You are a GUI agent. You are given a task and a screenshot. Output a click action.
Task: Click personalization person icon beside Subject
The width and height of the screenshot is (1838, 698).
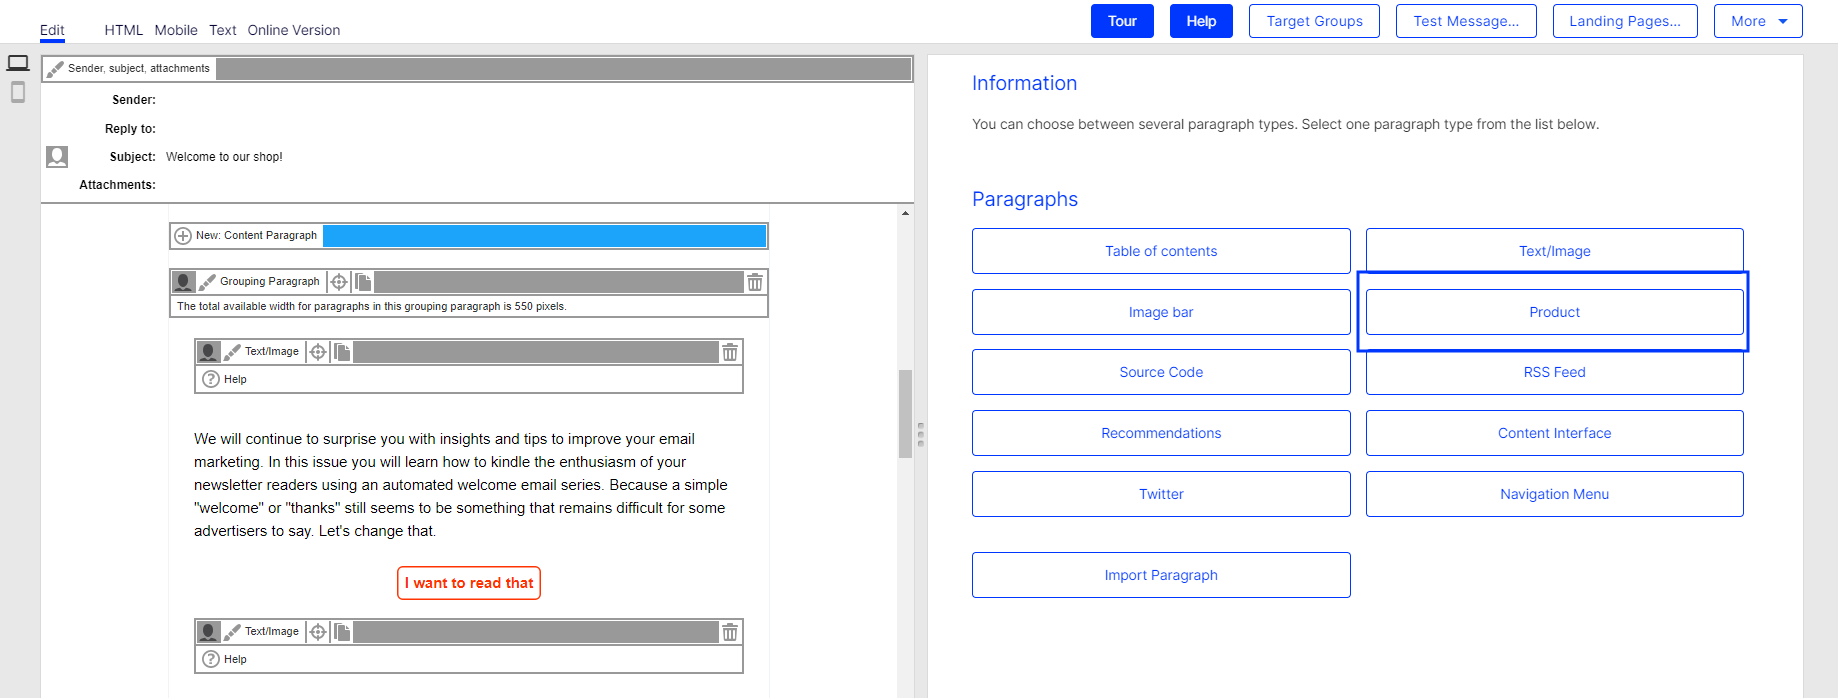point(57,157)
